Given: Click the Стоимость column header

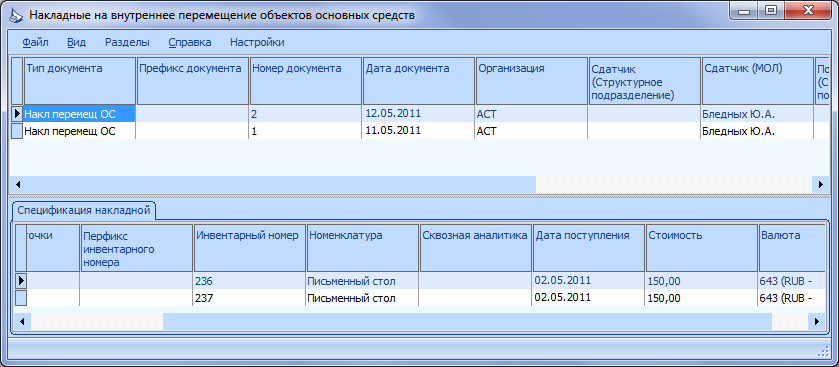Looking at the screenshot, I should tap(701, 248).
